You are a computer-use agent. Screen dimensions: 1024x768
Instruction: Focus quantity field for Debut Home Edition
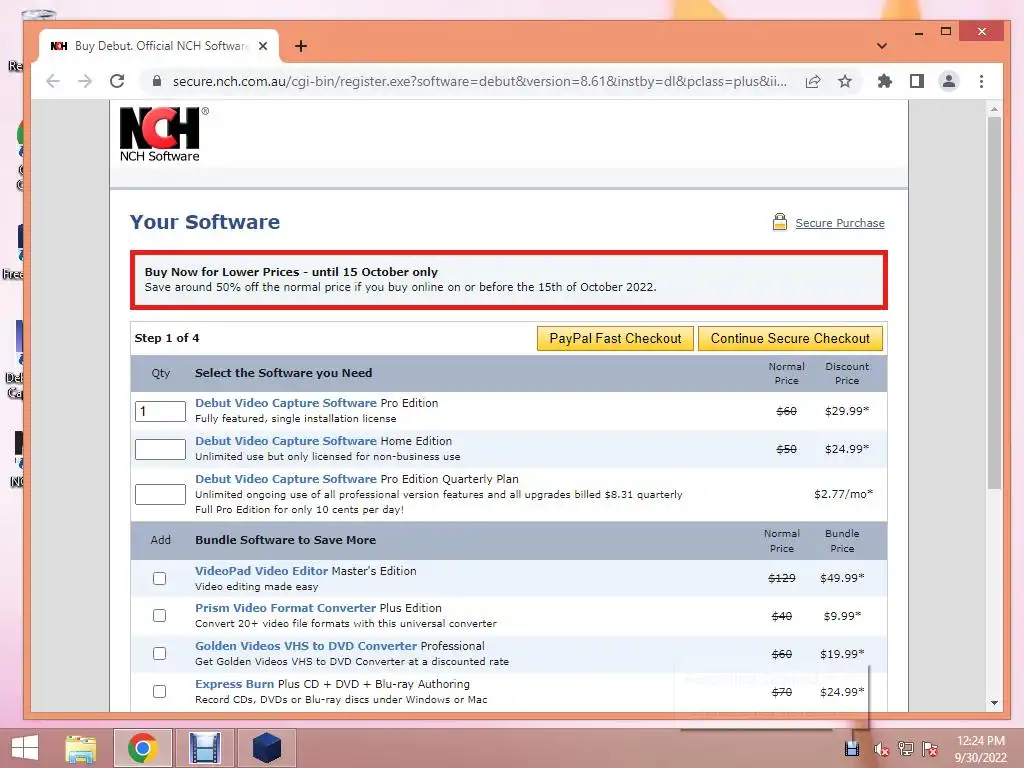tap(160, 449)
